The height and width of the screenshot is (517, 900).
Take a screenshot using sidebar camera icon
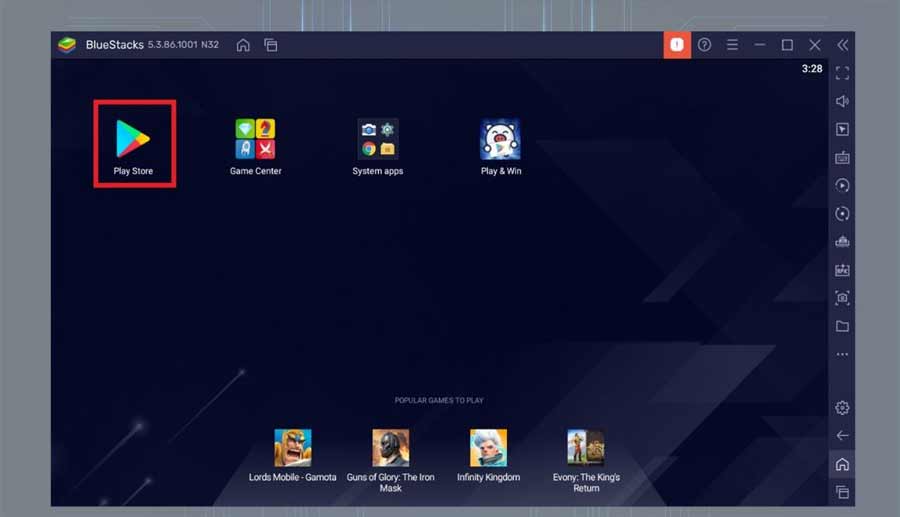842,298
